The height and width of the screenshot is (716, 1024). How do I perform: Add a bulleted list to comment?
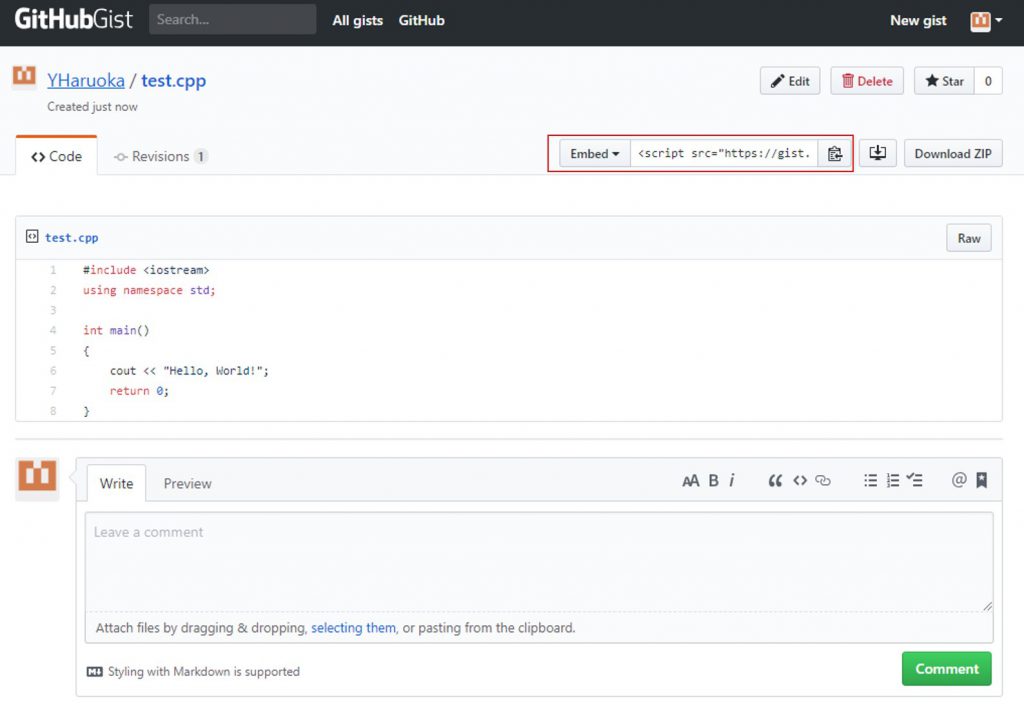tap(870, 481)
